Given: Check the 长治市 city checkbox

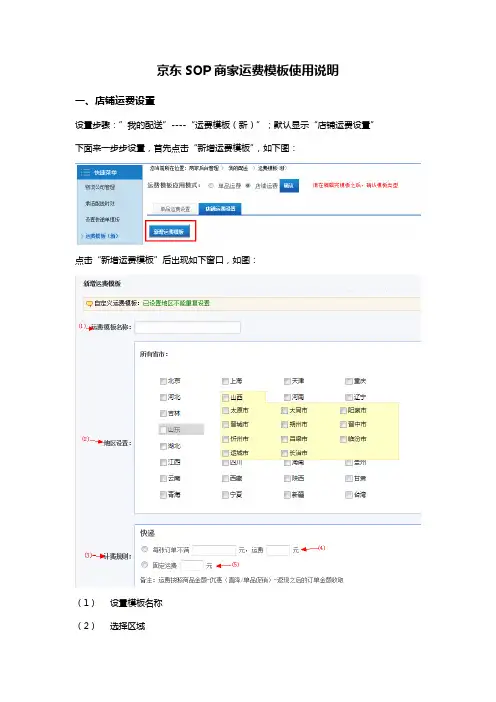Looking at the screenshot, I should click(284, 453).
